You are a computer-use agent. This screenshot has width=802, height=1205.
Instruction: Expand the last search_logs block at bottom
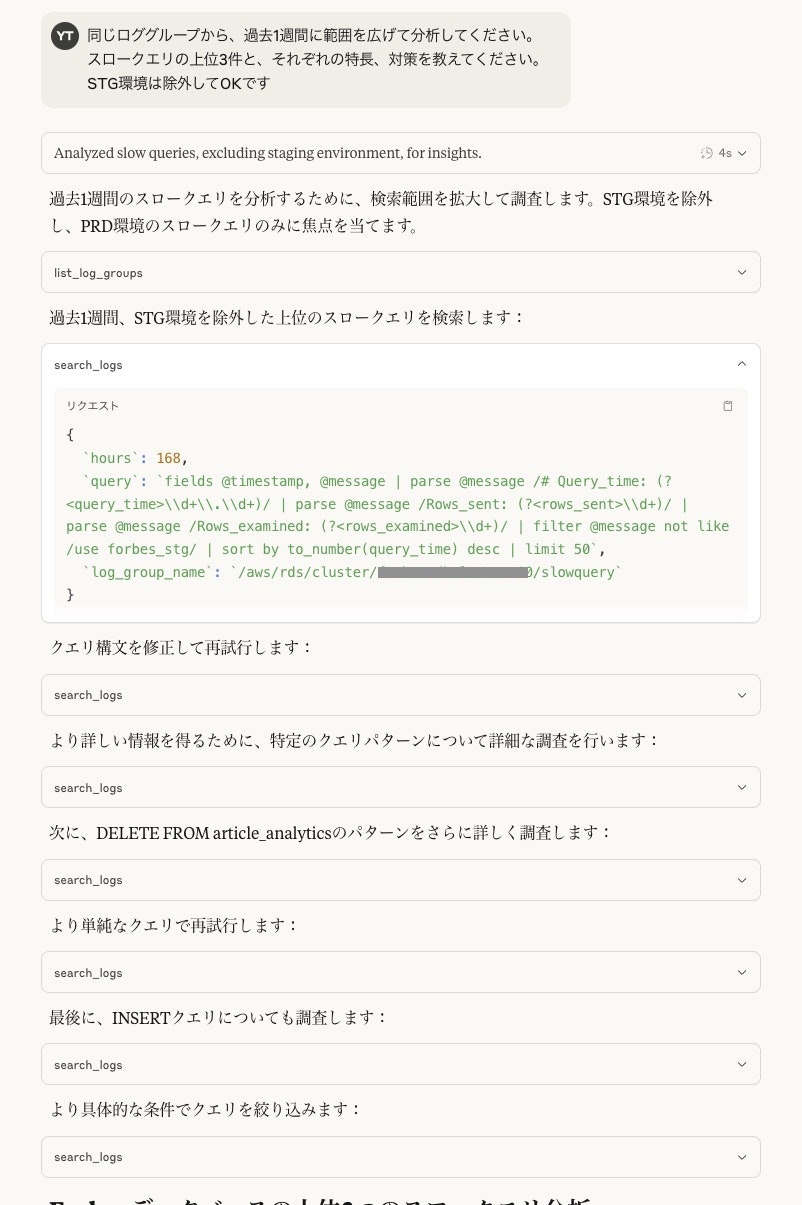(x=741, y=1156)
